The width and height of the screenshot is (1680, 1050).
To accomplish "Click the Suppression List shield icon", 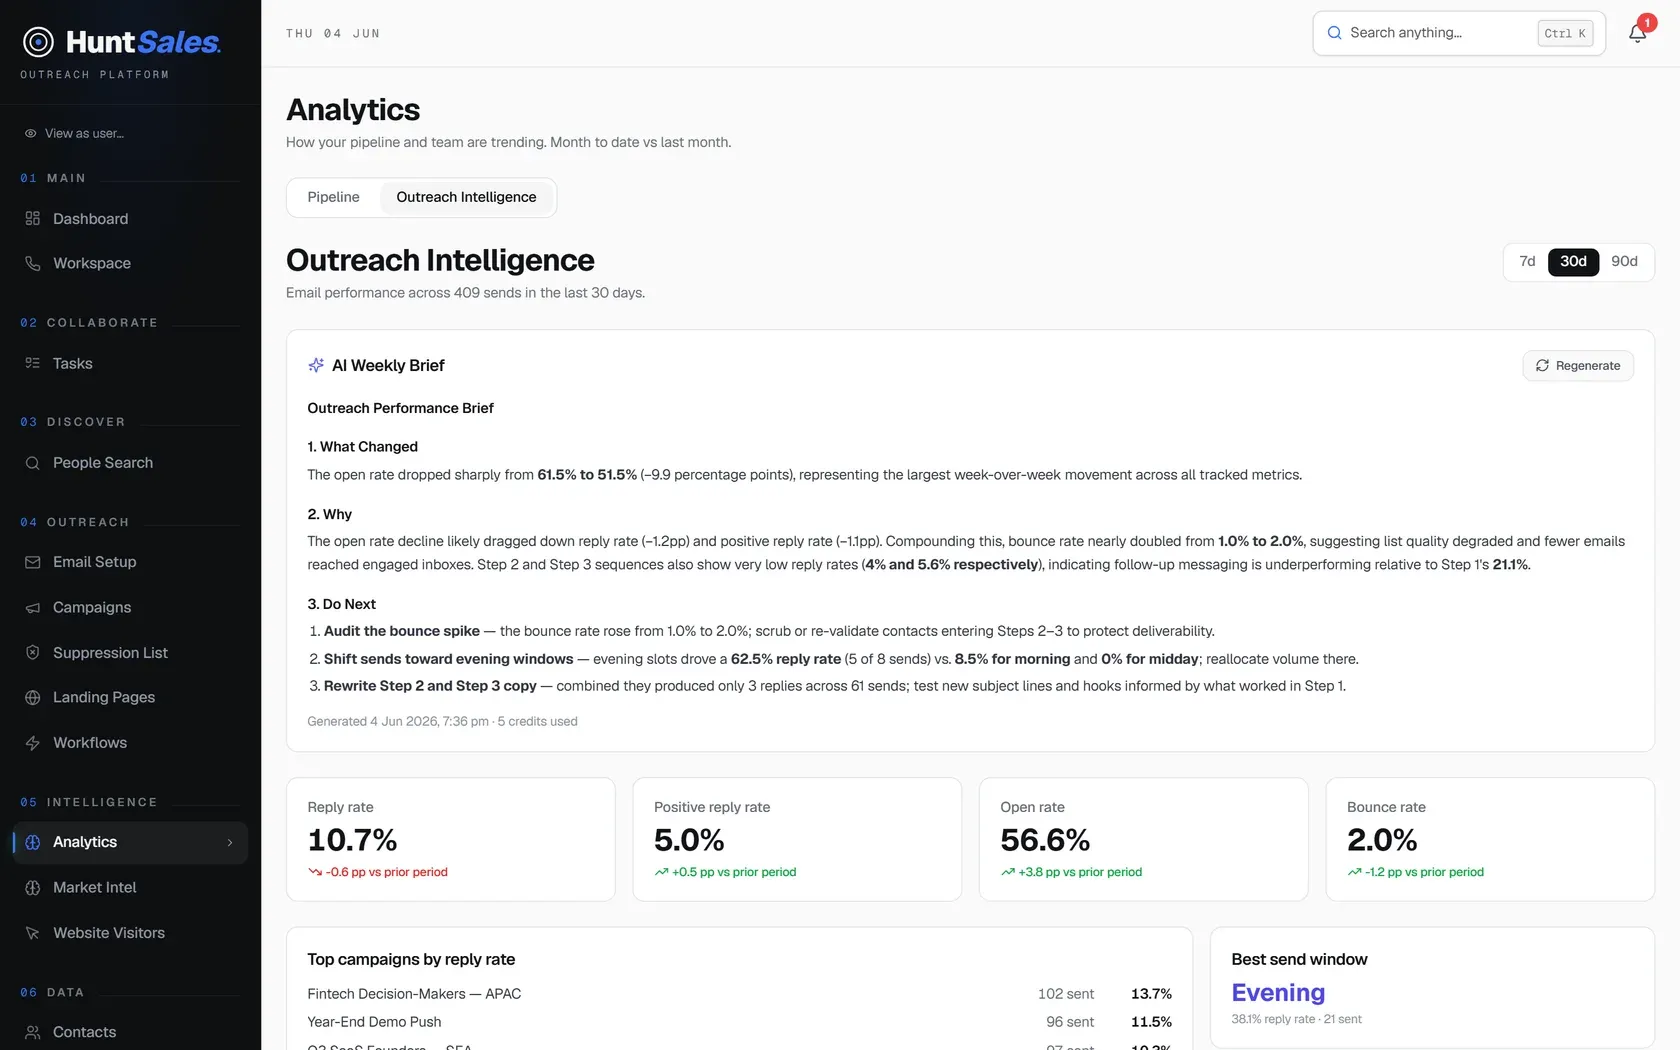I will 33,652.
